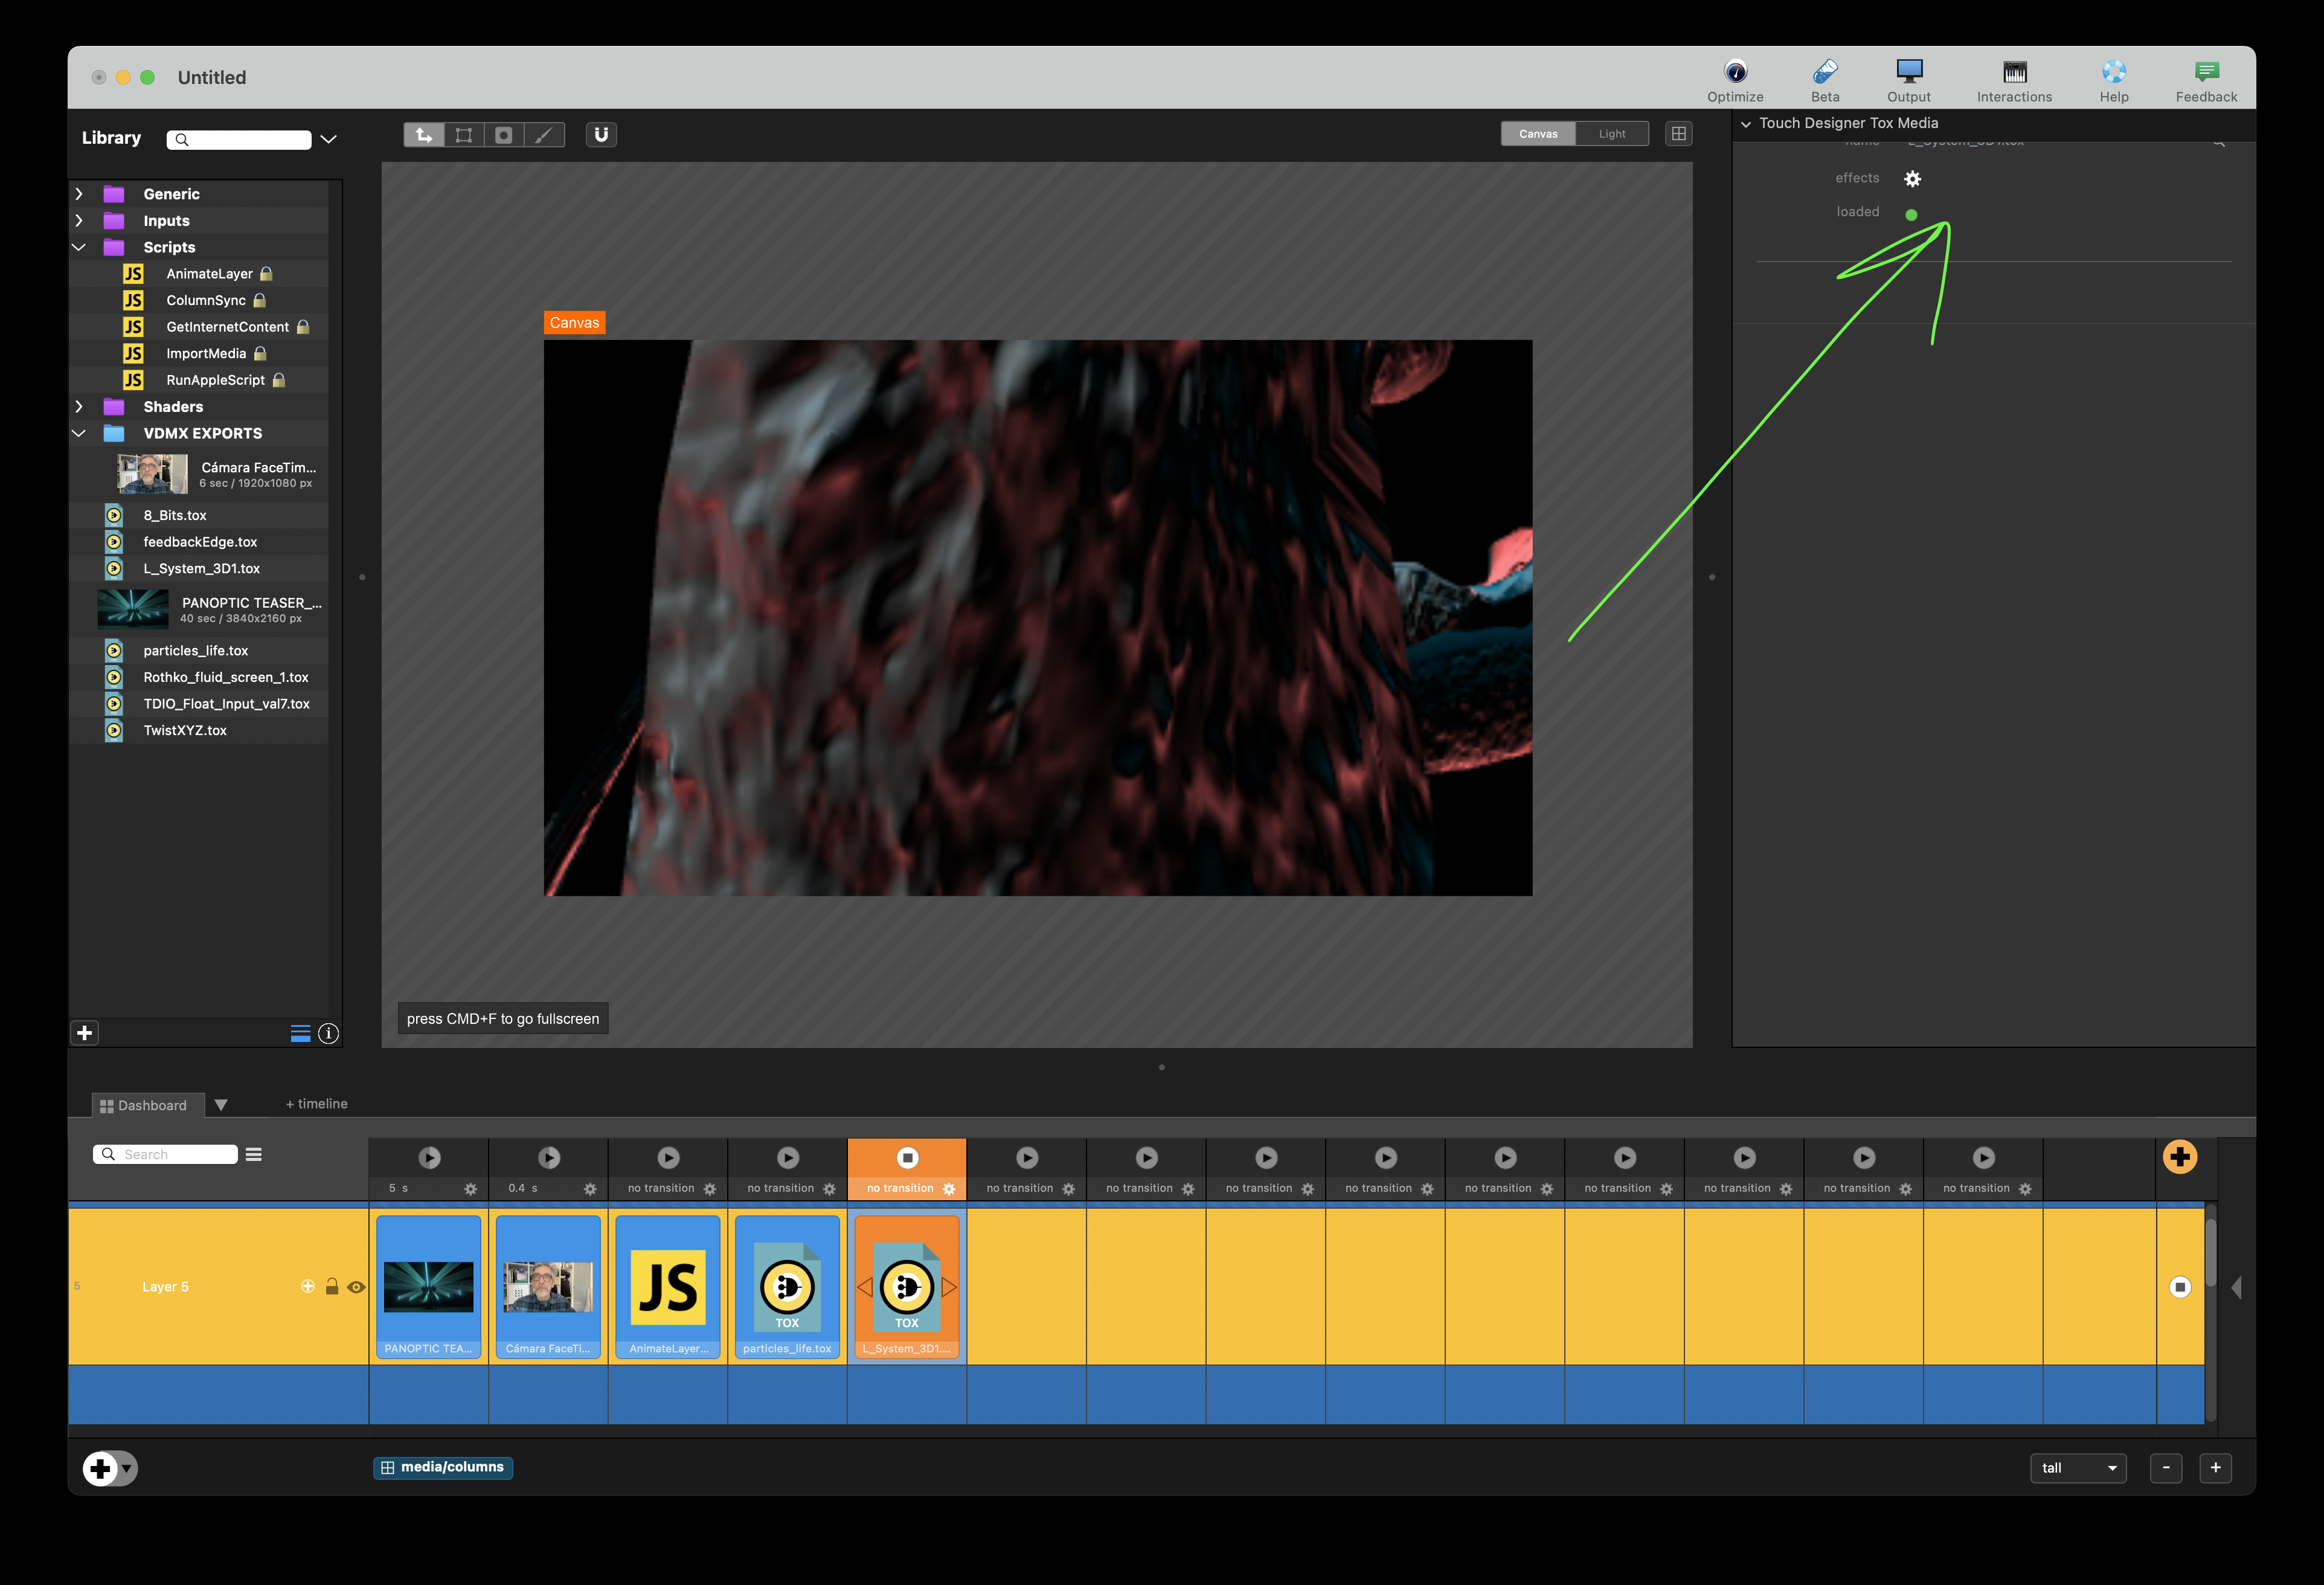The width and height of the screenshot is (2324, 1585).
Task: Select the brush mask tool
Action: click(x=543, y=135)
